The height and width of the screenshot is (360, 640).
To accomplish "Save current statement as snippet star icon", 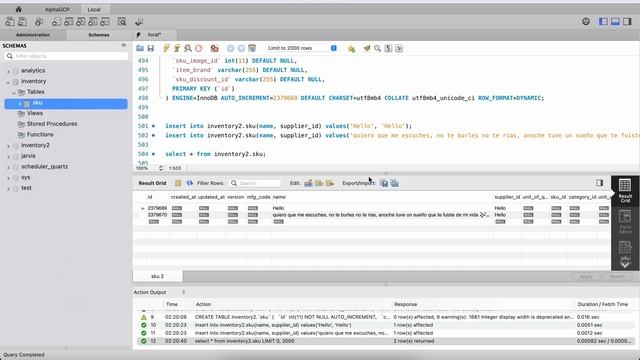I will click(351, 49).
